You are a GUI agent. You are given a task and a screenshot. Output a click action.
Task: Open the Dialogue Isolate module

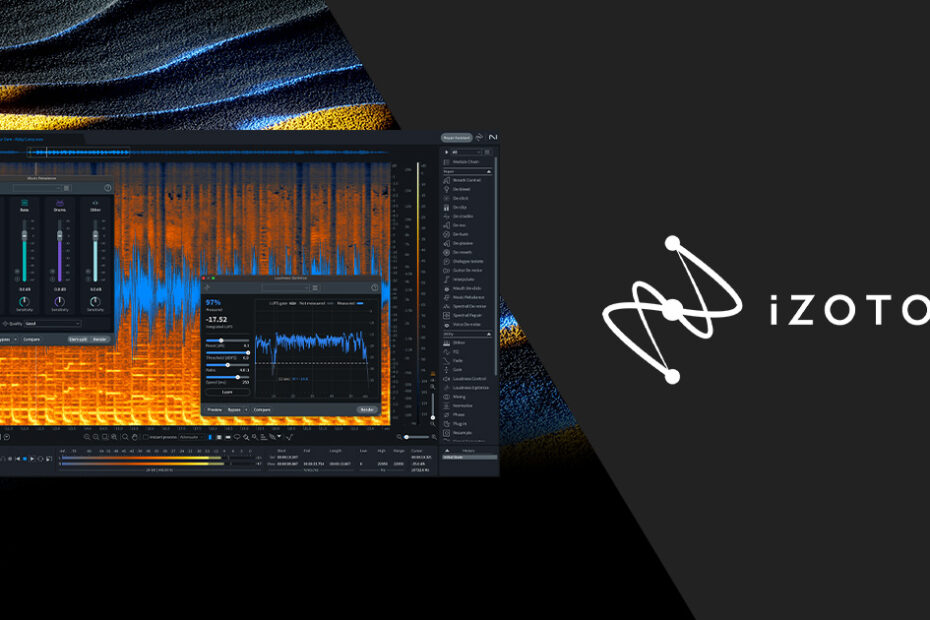[x=467, y=261]
